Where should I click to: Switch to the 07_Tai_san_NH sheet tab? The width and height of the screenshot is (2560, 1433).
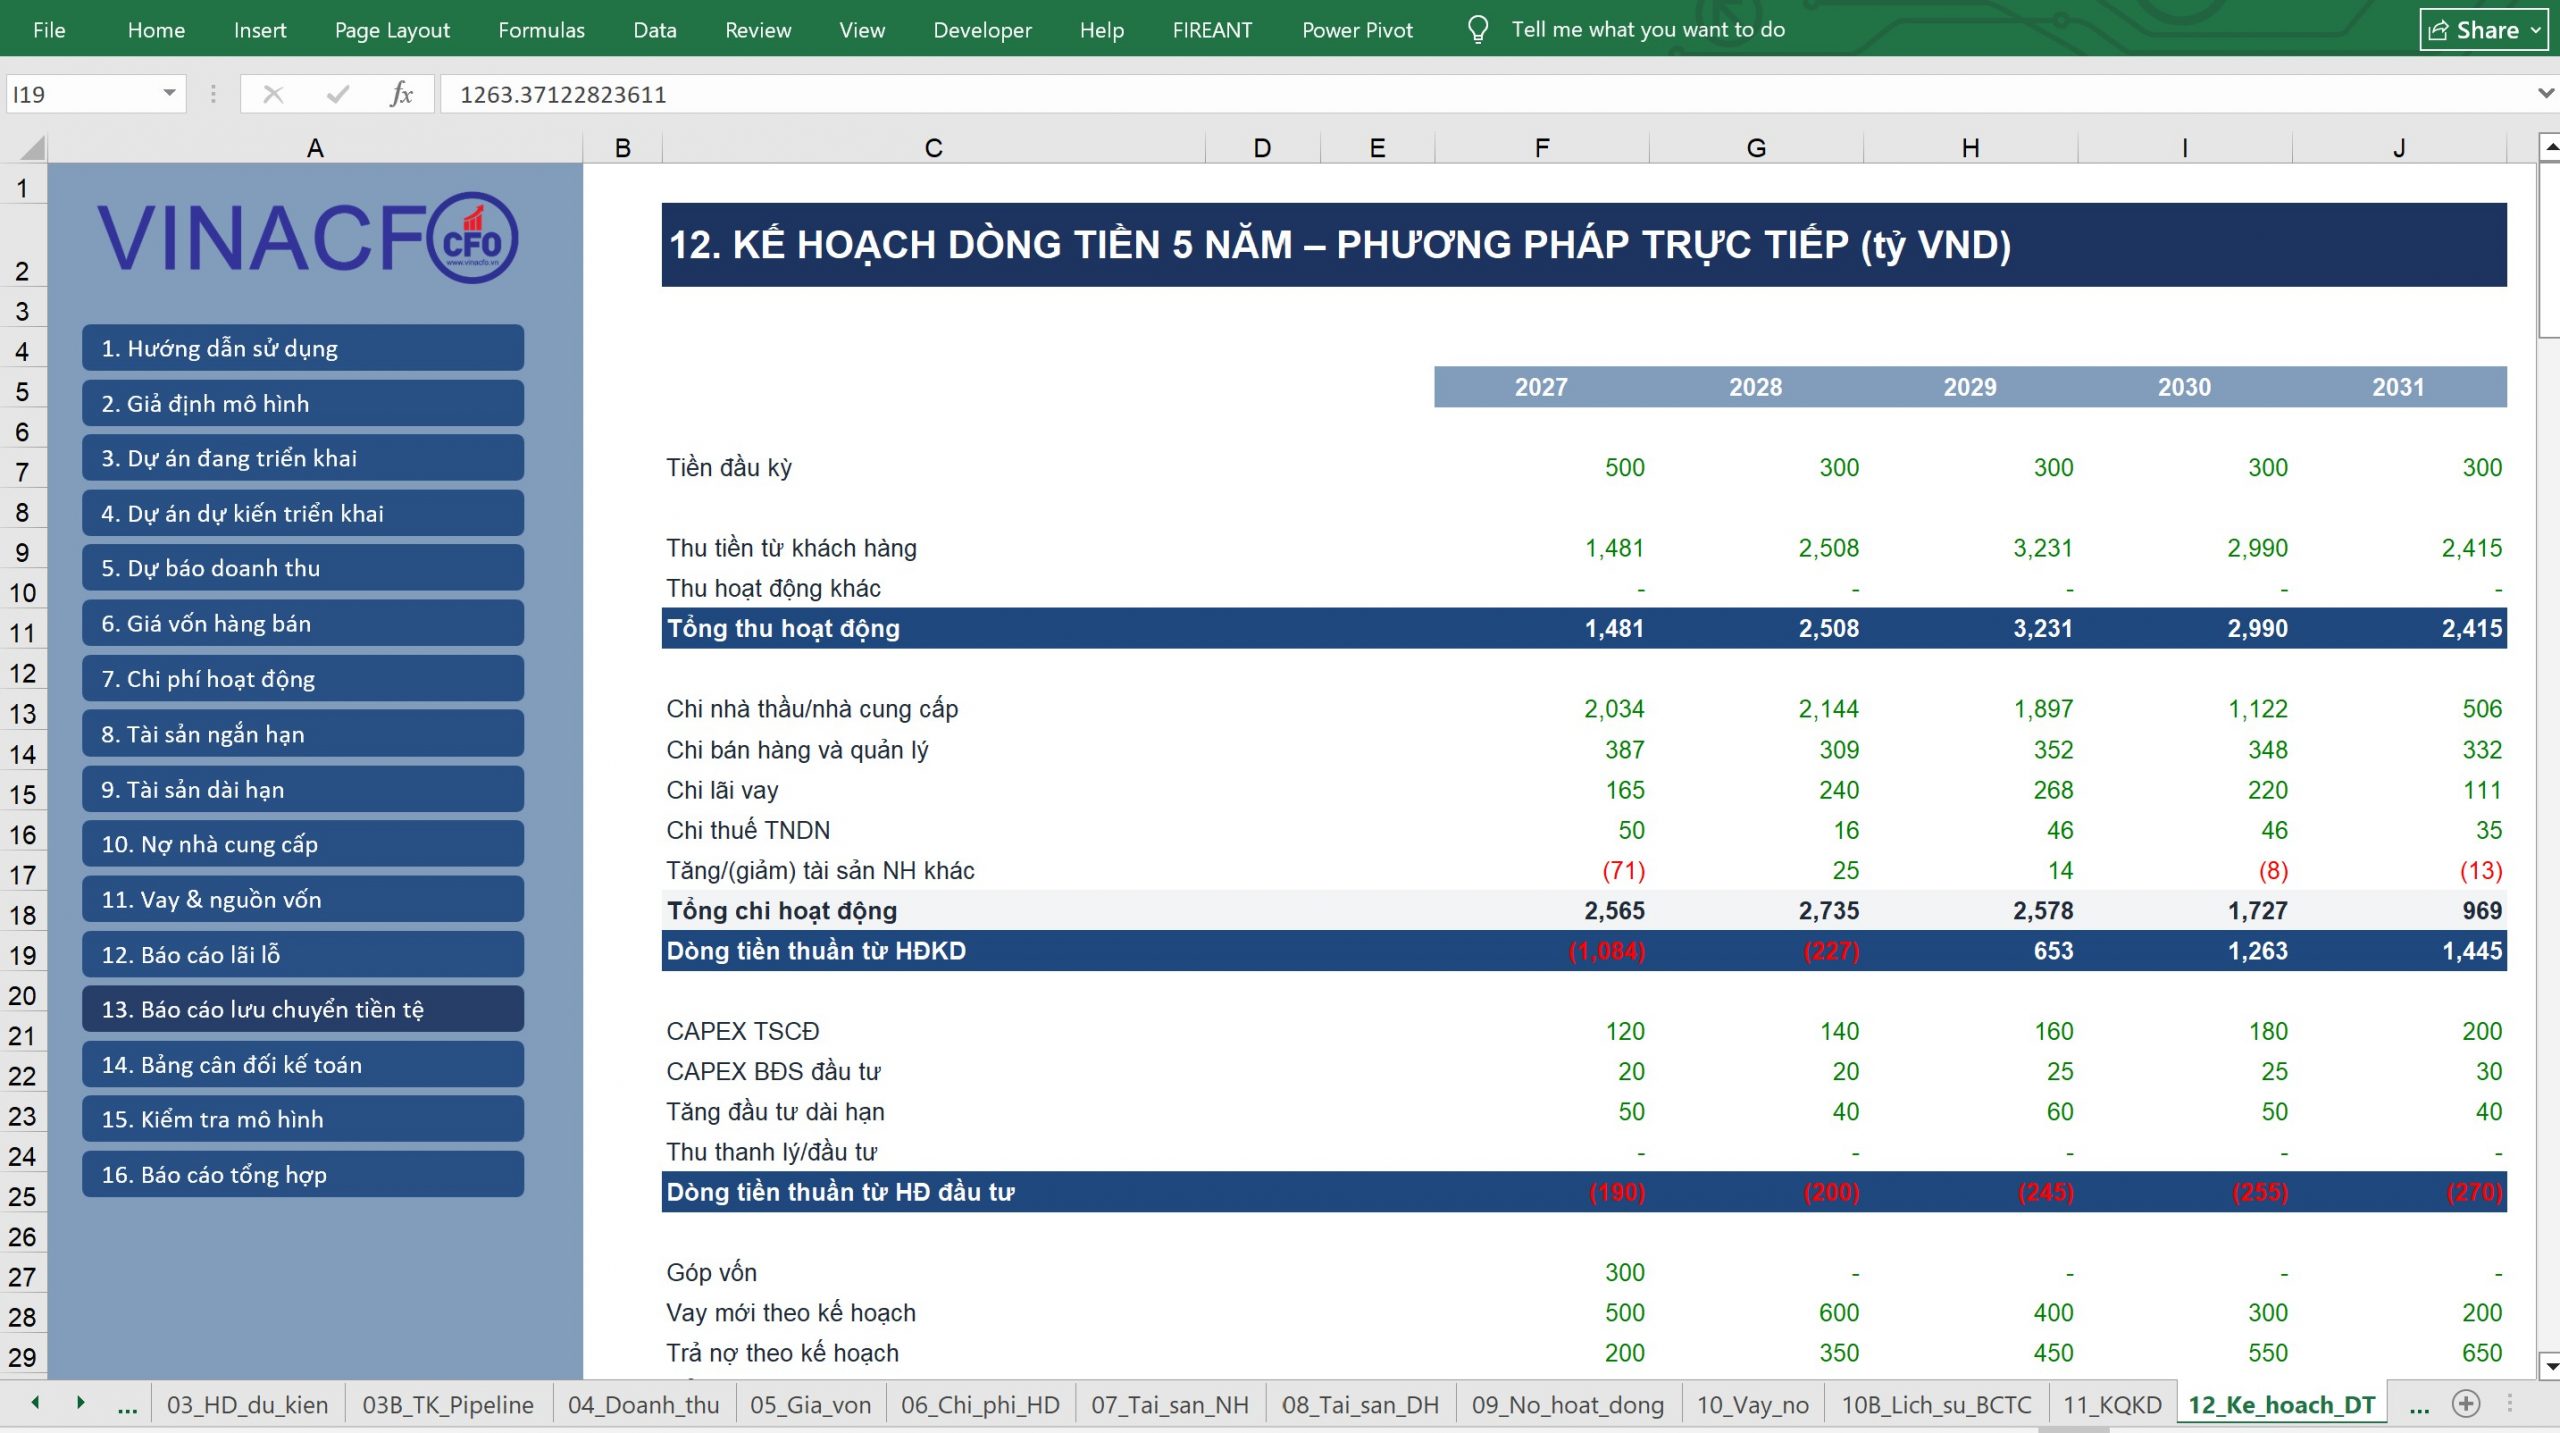1170,1405
